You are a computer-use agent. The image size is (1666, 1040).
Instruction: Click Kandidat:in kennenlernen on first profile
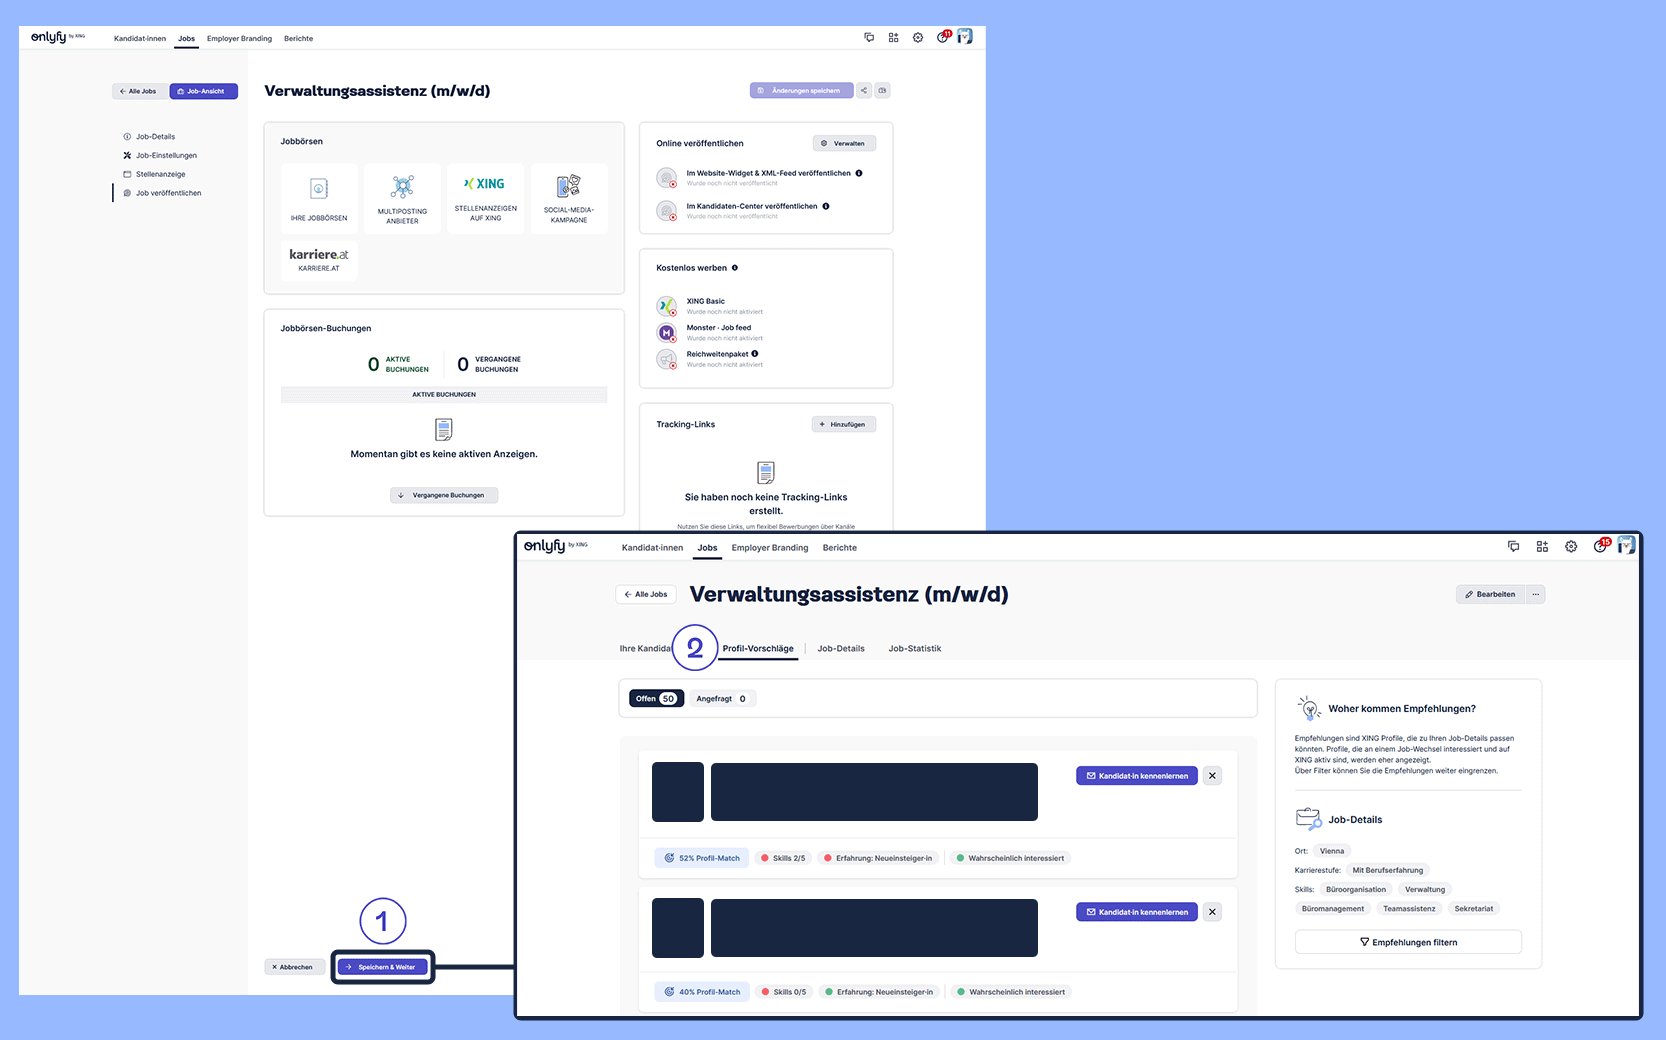(x=1136, y=776)
